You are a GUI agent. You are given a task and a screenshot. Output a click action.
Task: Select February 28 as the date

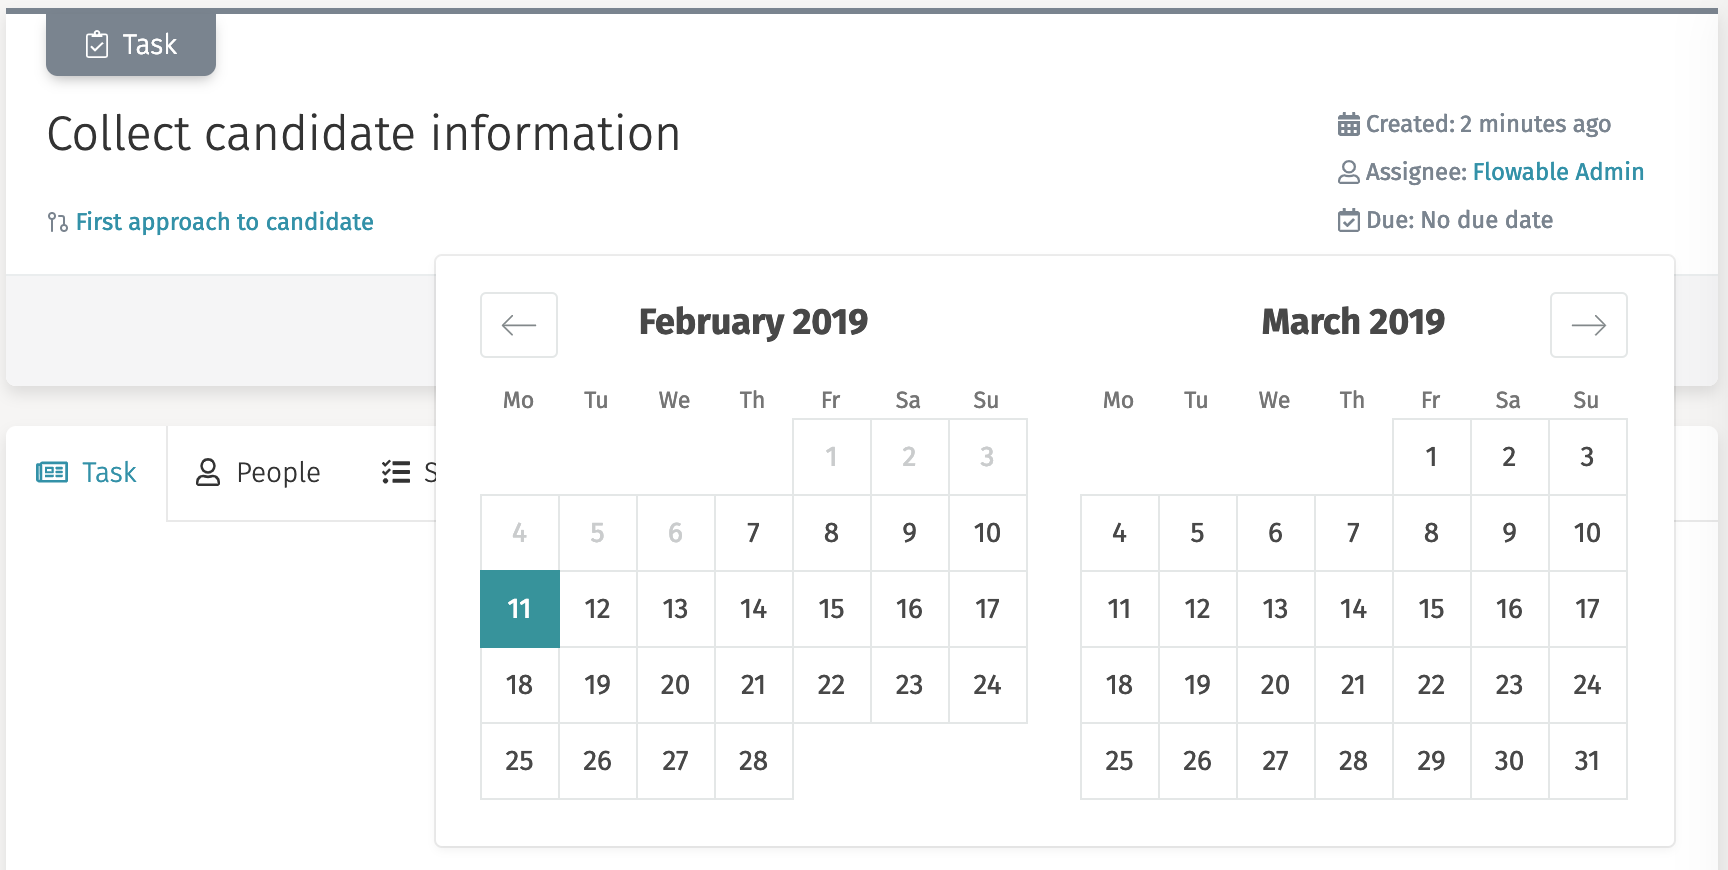tap(753, 761)
